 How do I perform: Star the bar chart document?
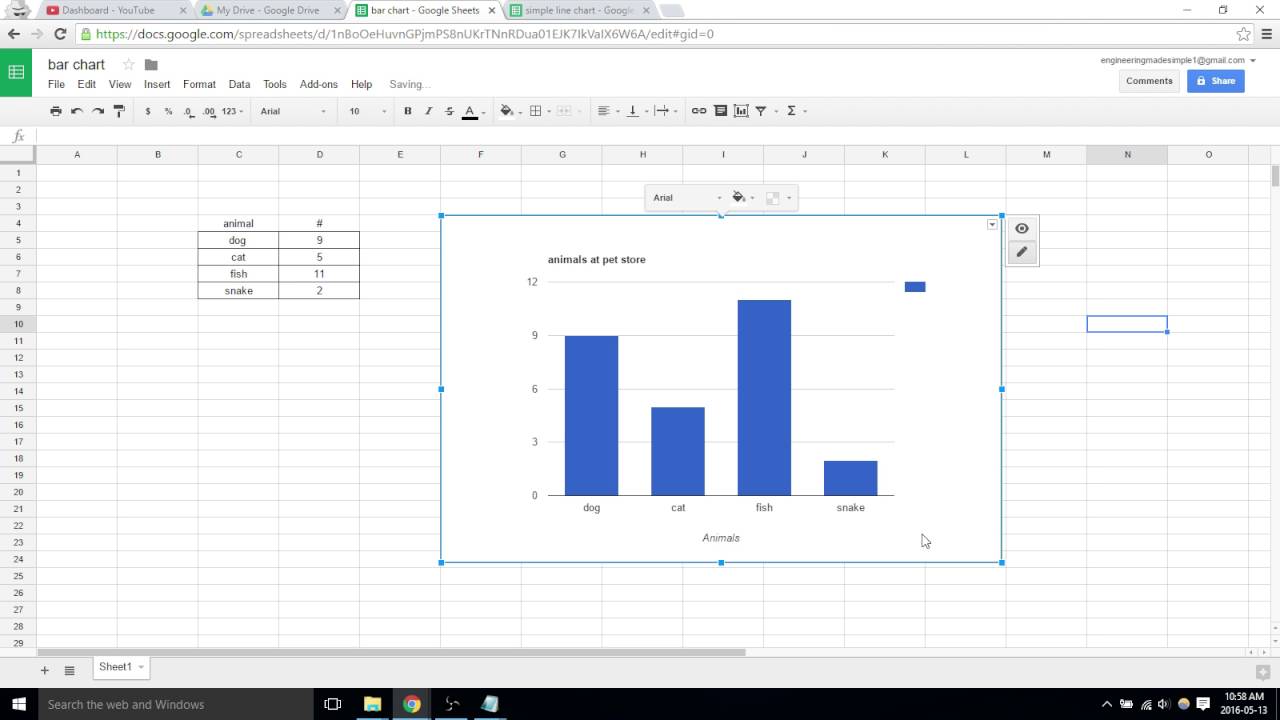(128, 65)
